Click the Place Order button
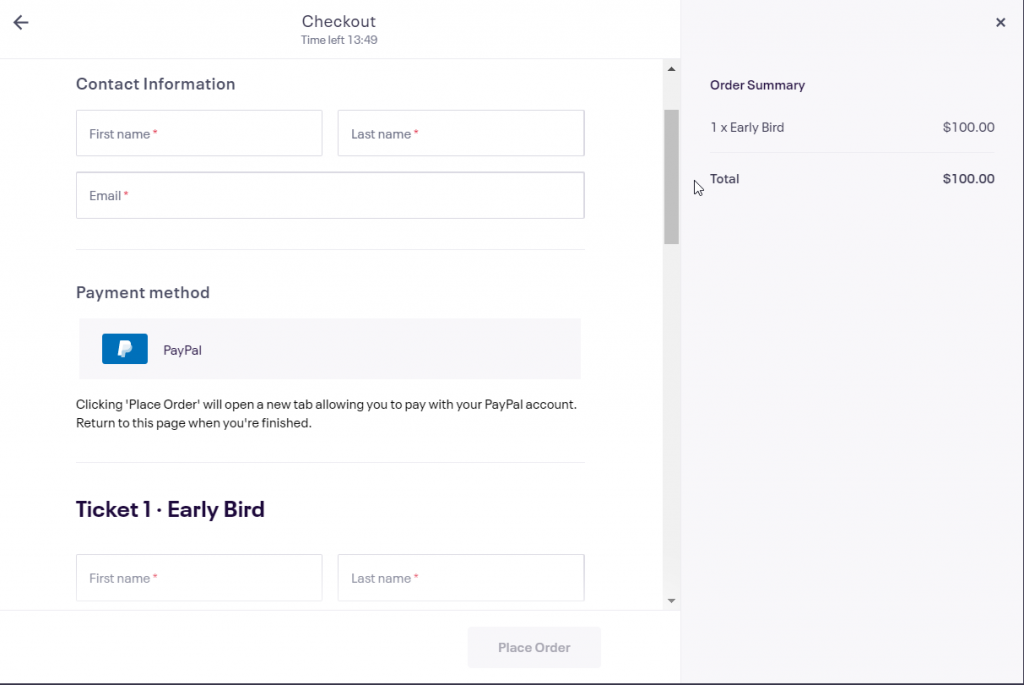Viewport: 1024px width, 685px height. coord(534,647)
